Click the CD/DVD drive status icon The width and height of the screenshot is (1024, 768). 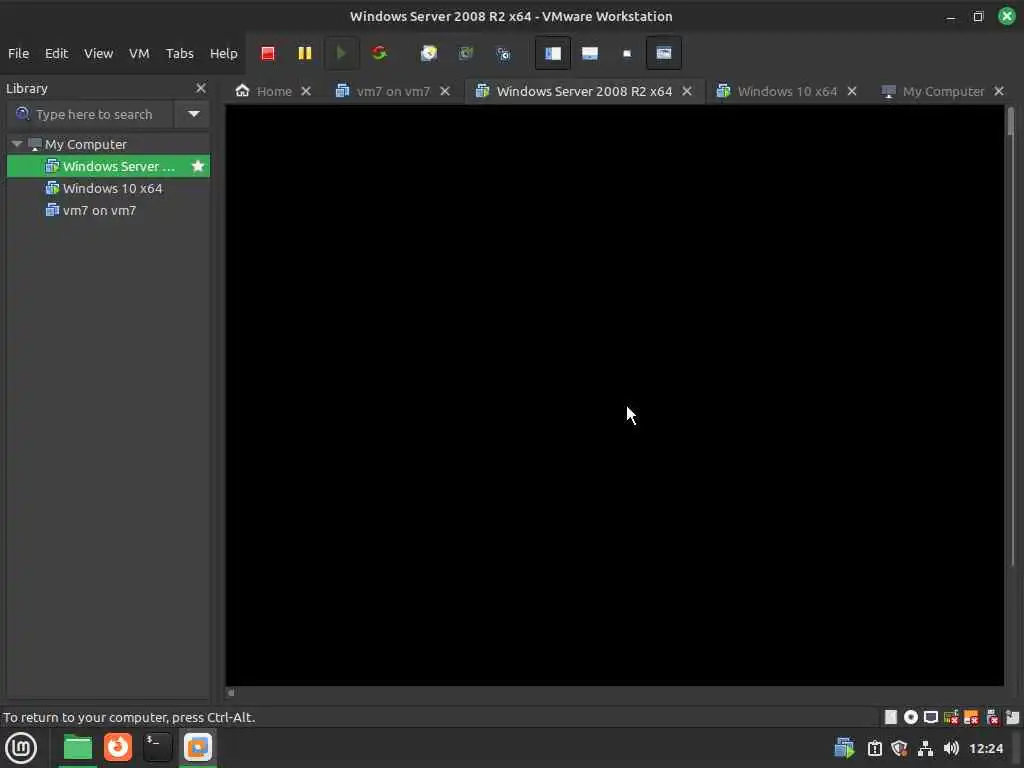click(x=910, y=718)
